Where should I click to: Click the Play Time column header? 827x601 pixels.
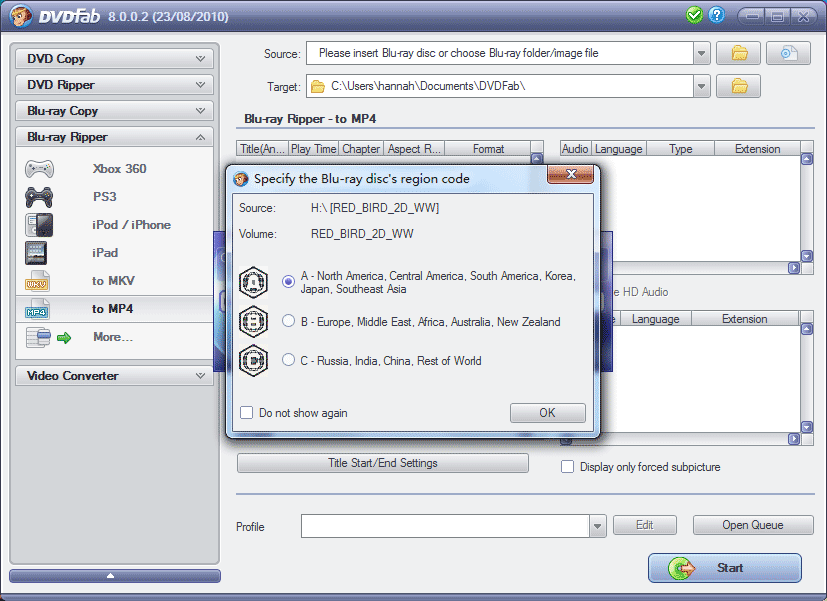tap(313, 149)
